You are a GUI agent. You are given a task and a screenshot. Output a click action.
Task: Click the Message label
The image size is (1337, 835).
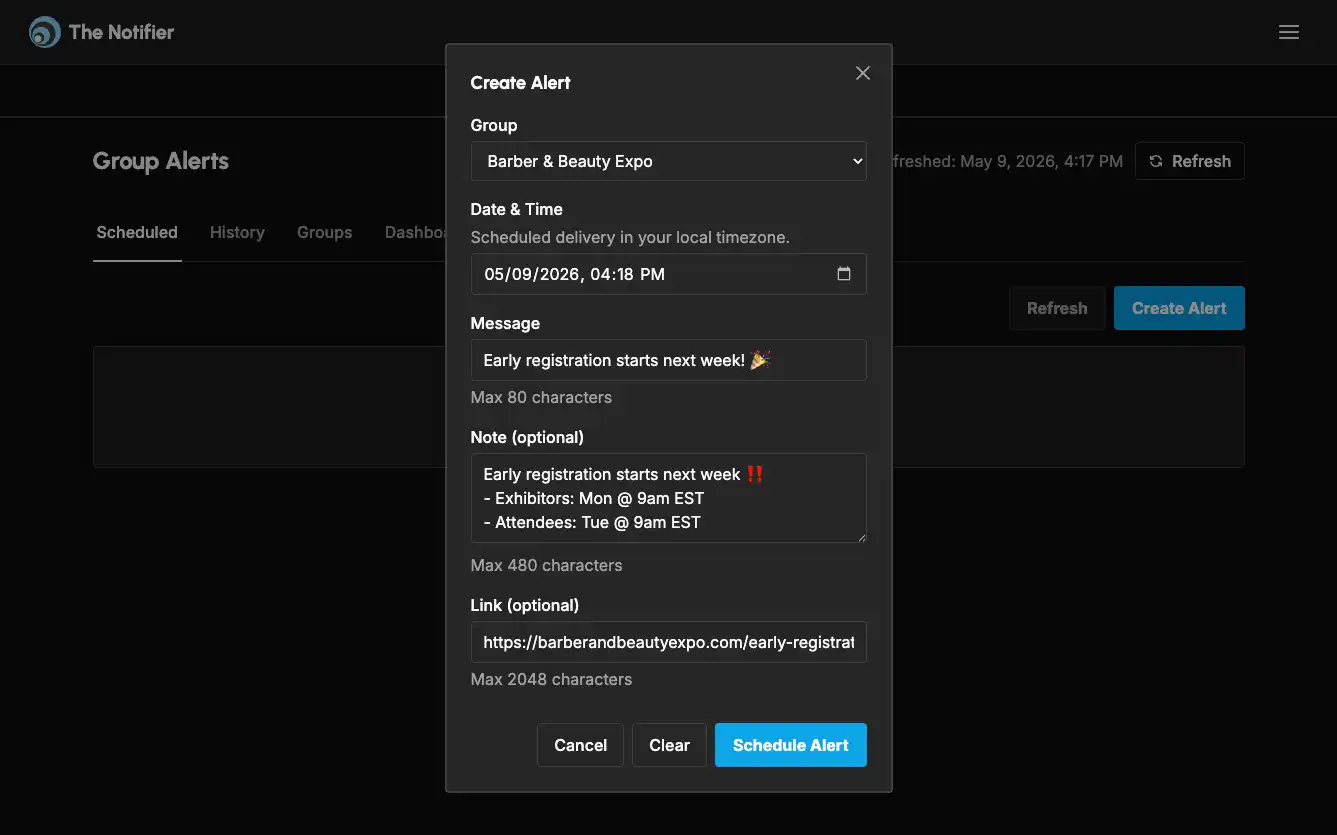coord(505,323)
